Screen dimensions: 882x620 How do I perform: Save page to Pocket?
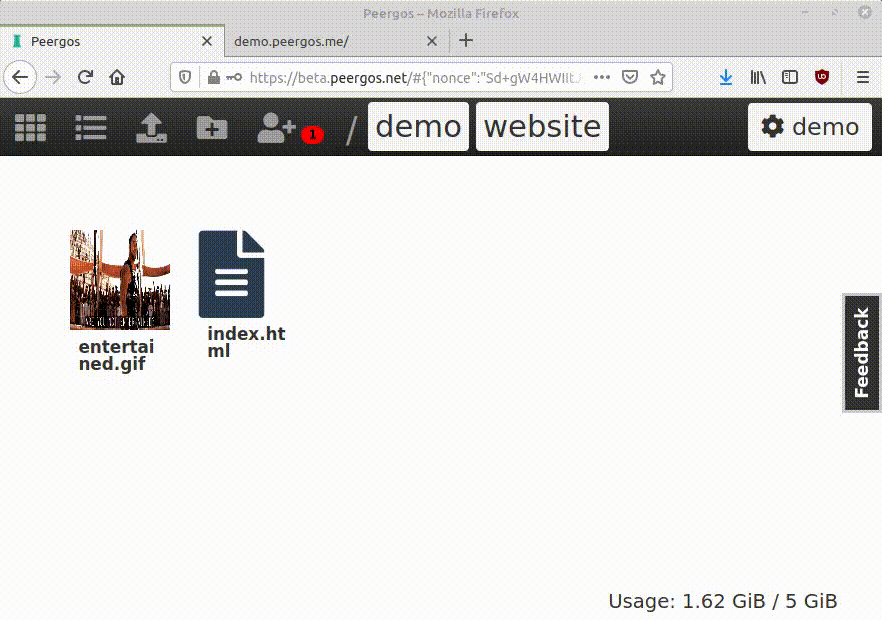[x=630, y=77]
